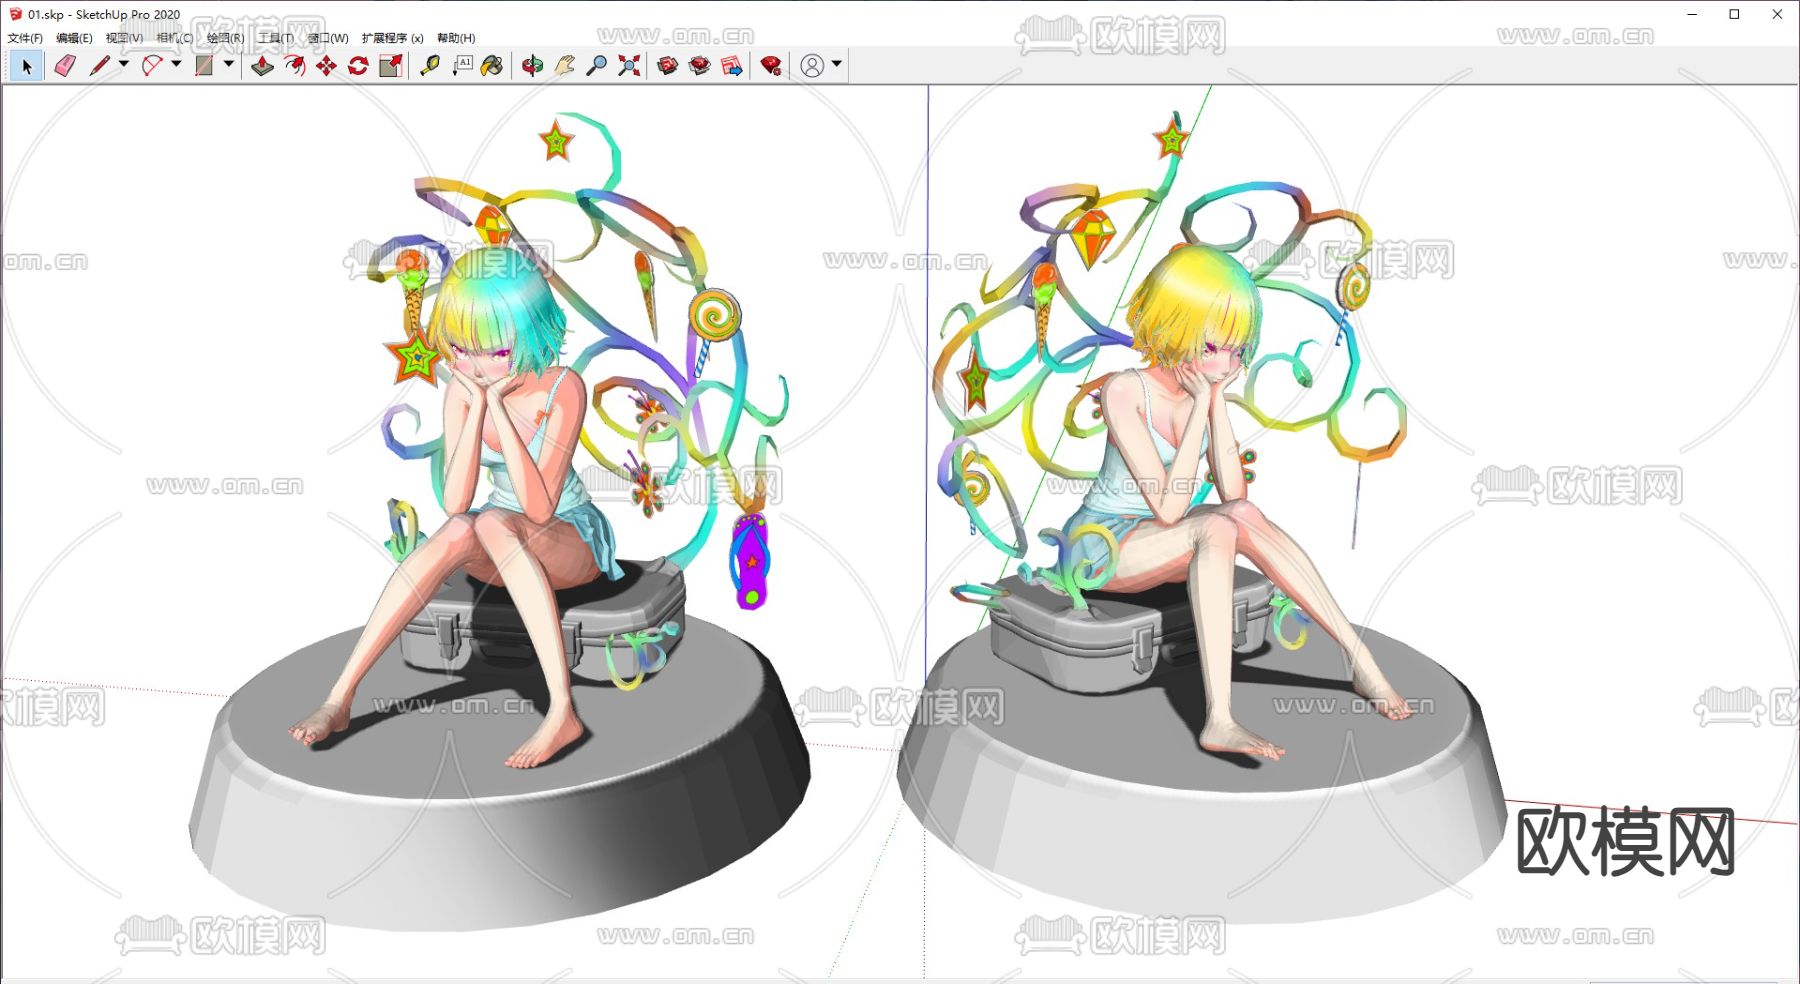This screenshot has width=1800, height=984.
Task: Open the Line tool dropdown arrow
Action: click(124, 64)
